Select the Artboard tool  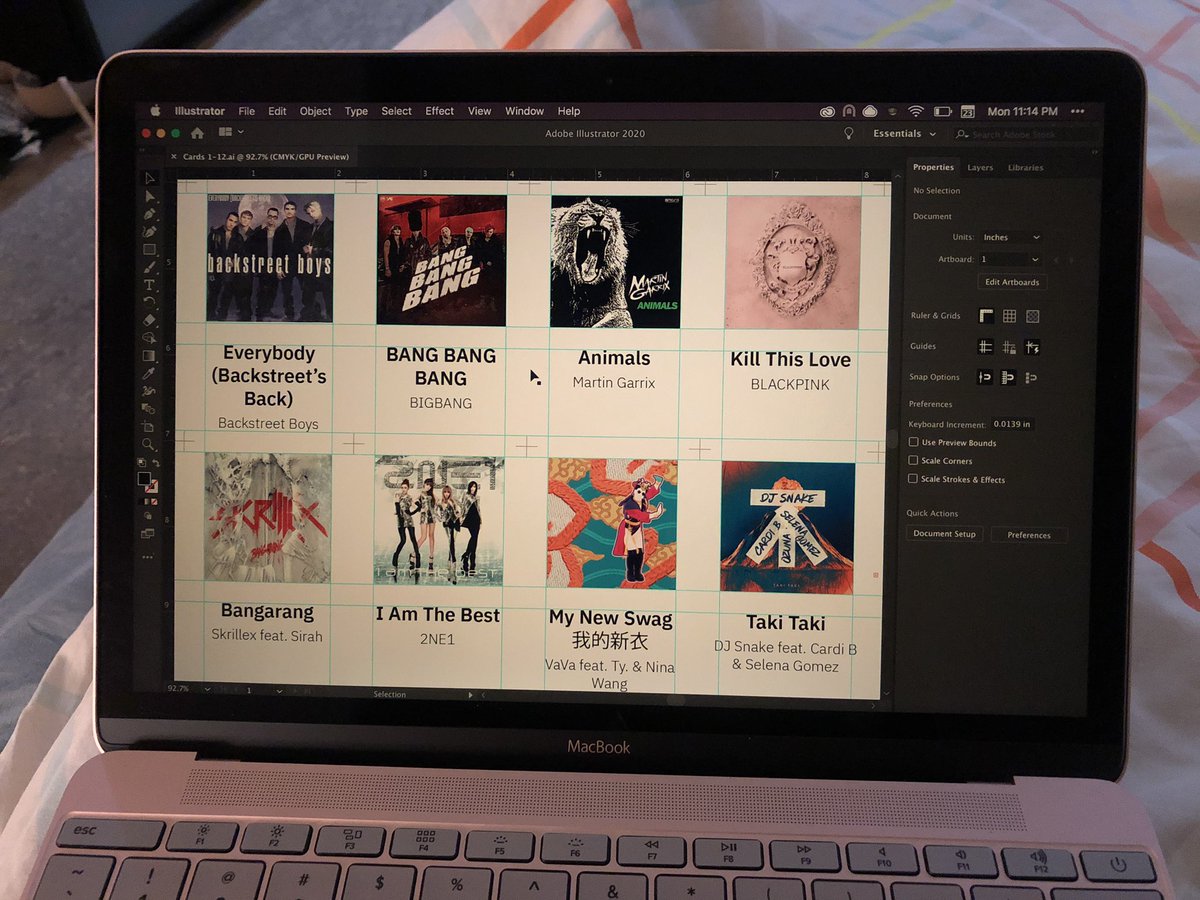click(x=149, y=427)
